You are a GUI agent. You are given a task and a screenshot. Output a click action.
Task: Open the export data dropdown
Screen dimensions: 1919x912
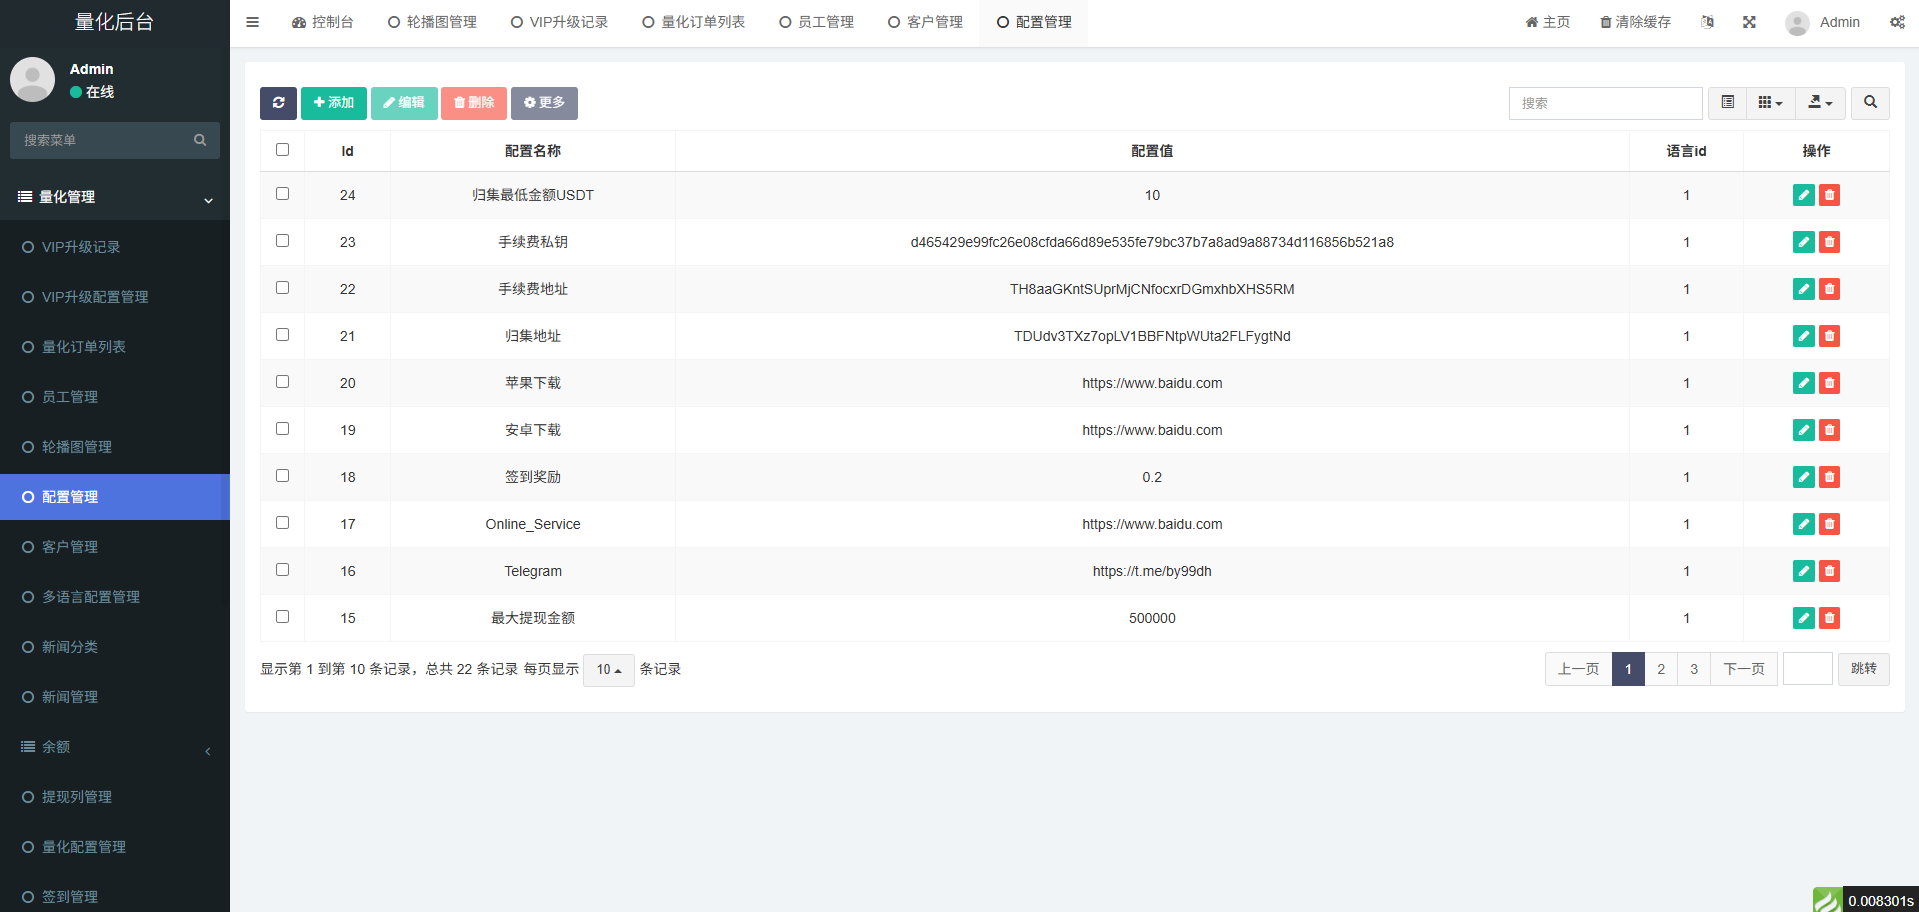(1820, 103)
